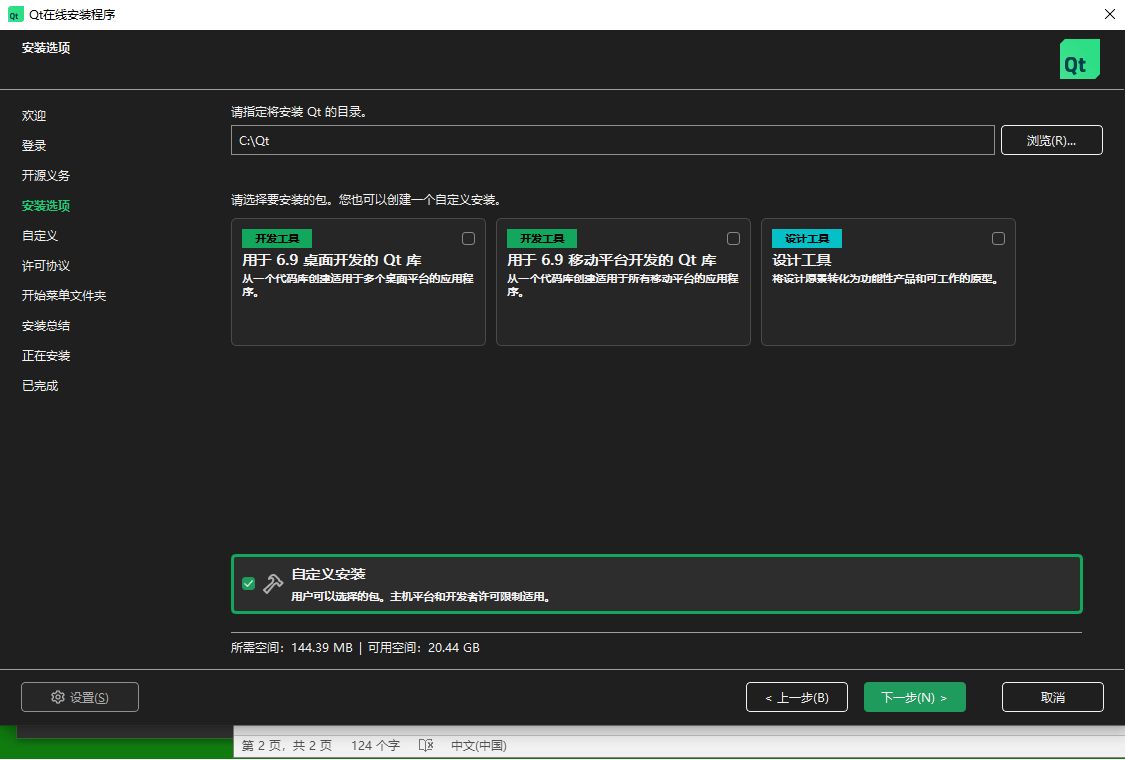Click the 设计工具 card title

tap(801, 260)
